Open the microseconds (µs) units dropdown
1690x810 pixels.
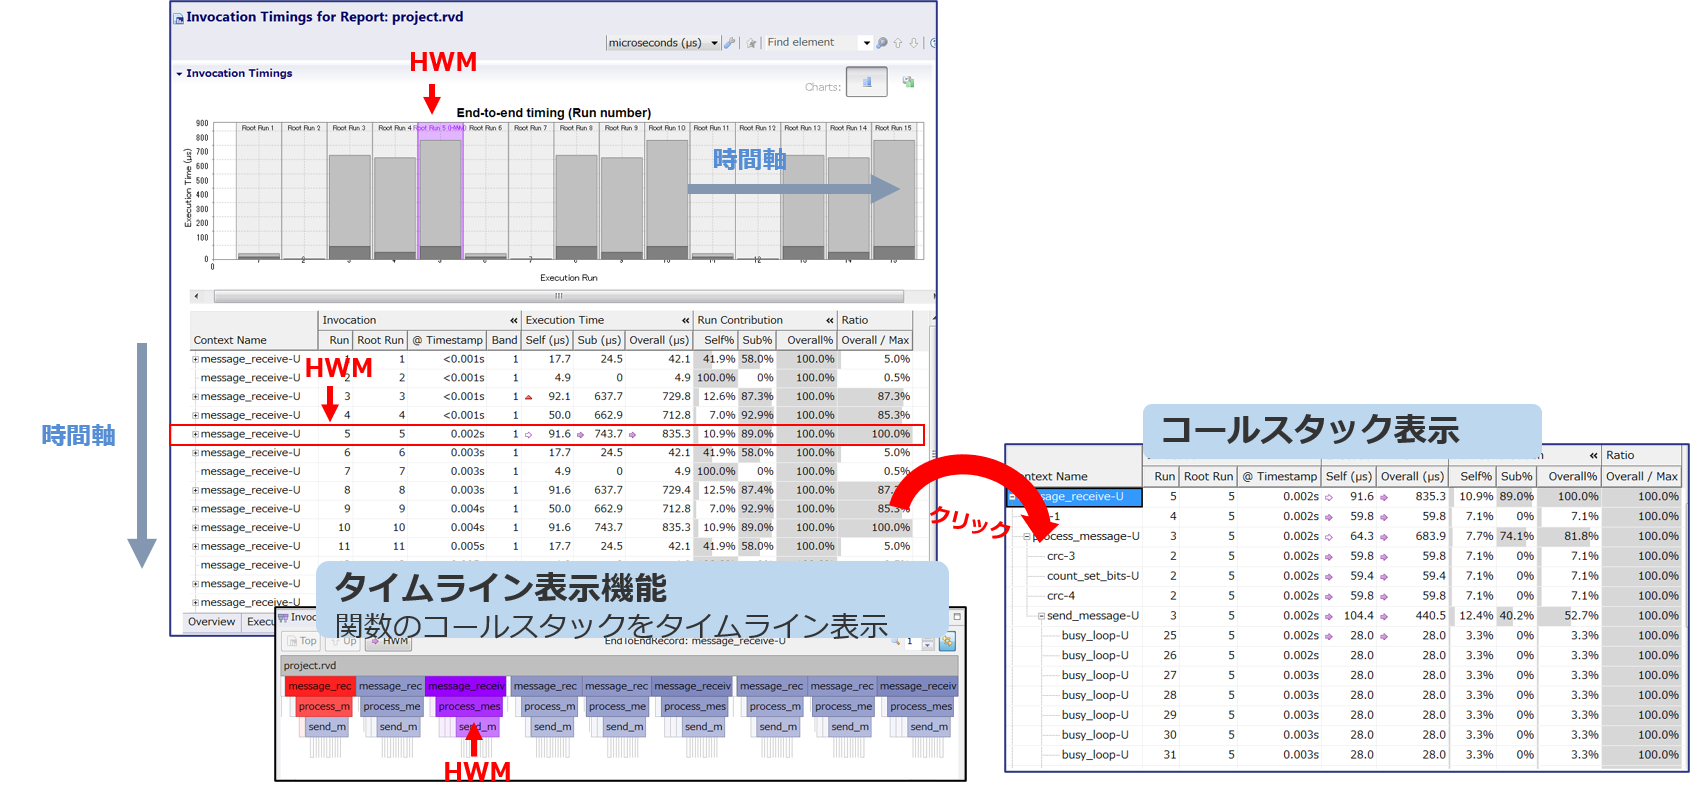714,43
